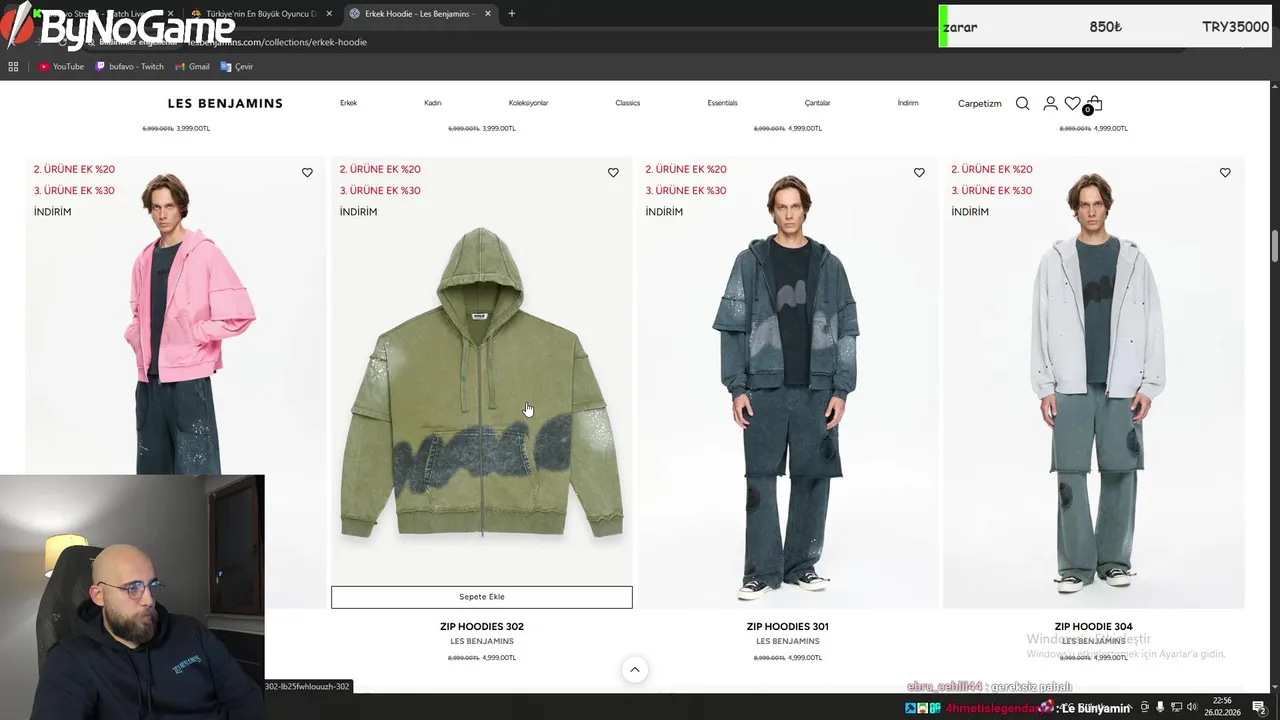Open the bookmarks bar apps grid icon

[x=13, y=67]
